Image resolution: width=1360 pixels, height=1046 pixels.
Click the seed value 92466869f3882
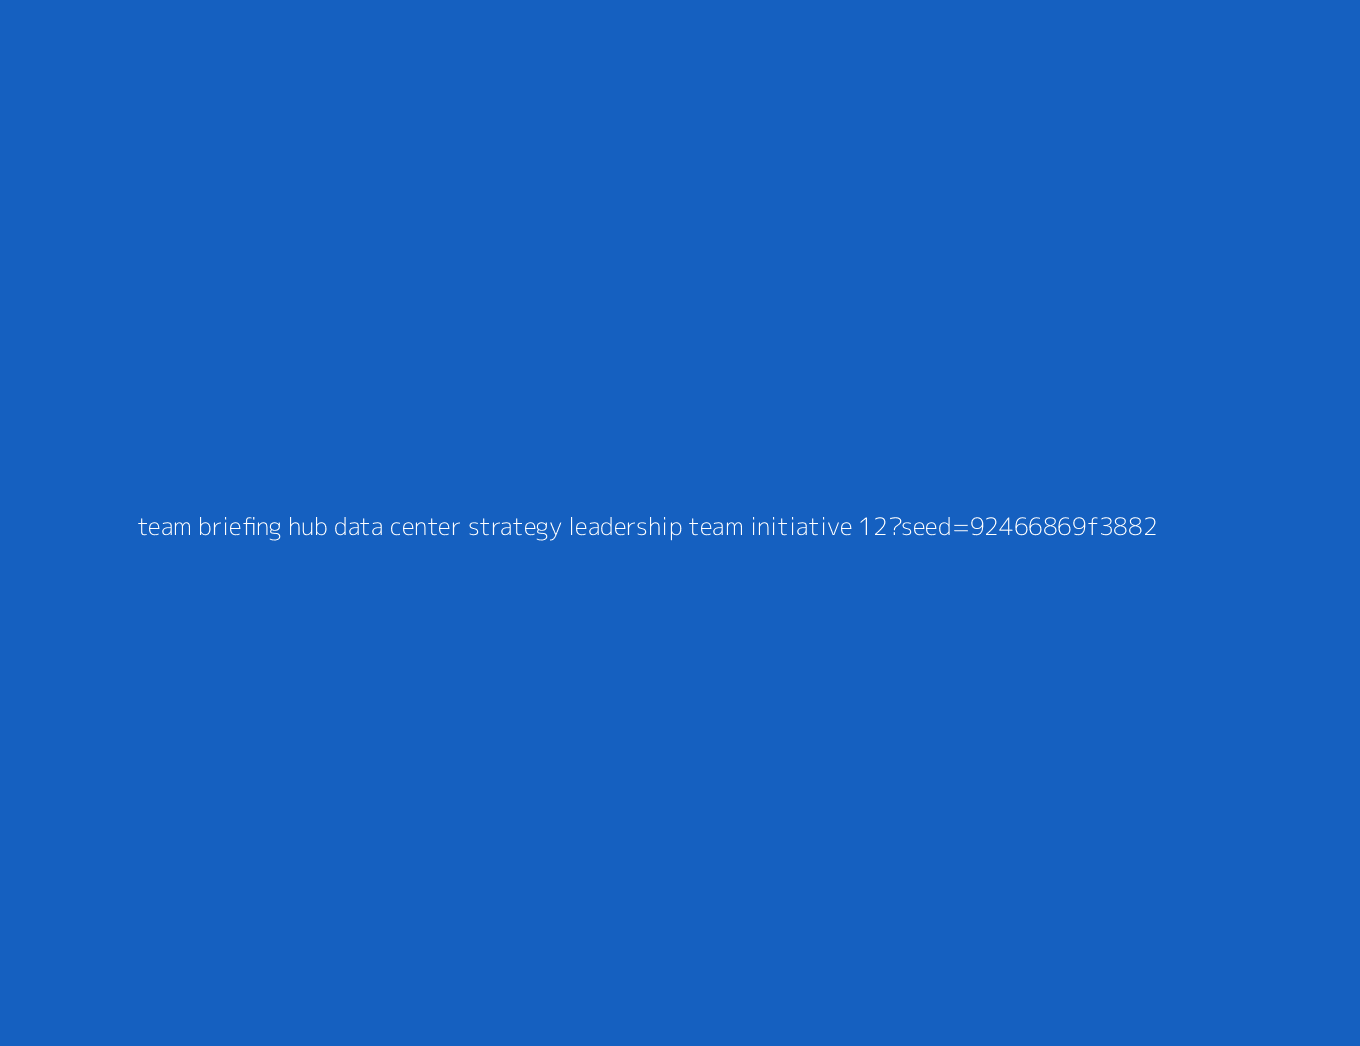(1063, 527)
